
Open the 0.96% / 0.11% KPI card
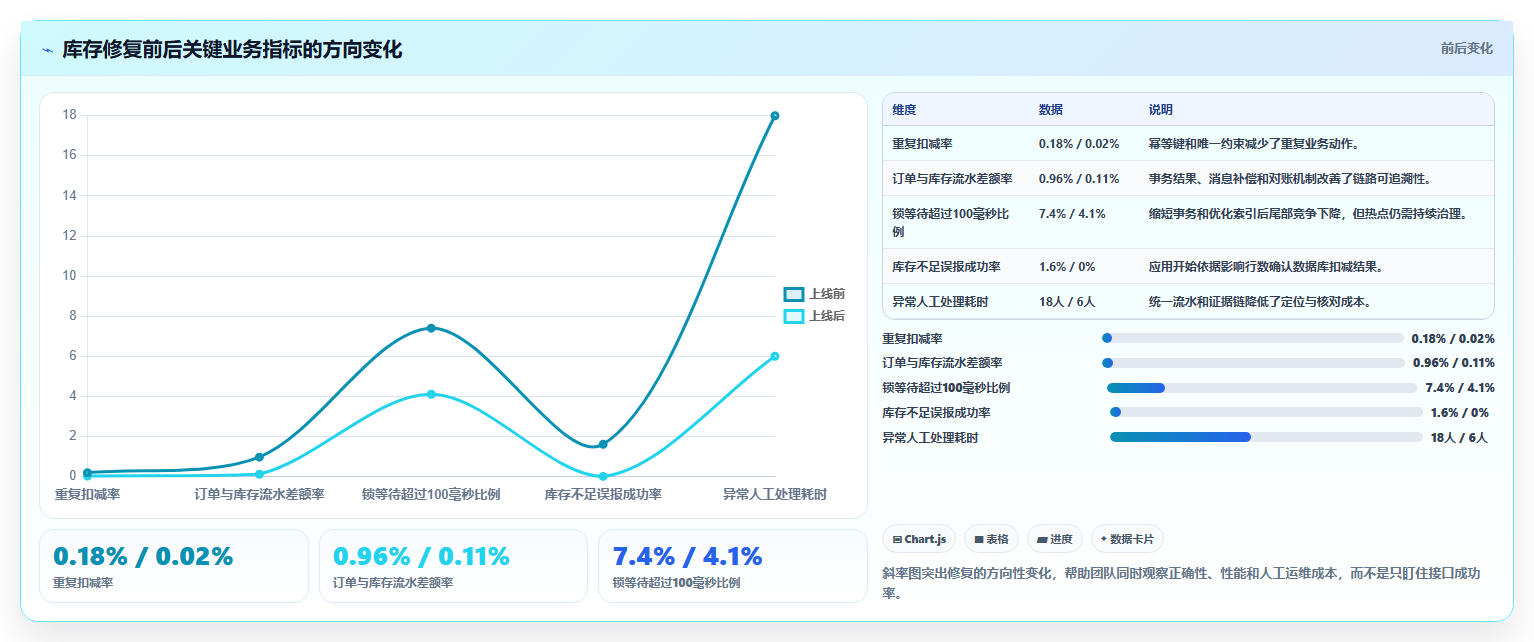453,566
